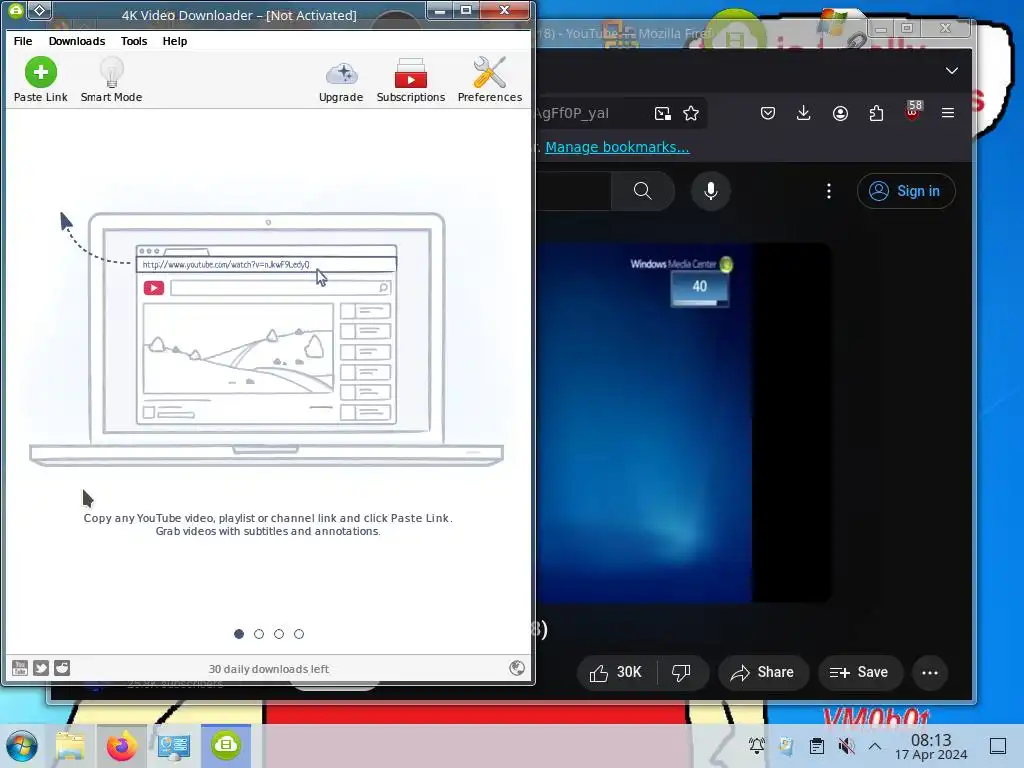Viewport: 1024px width, 768px height.
Task: Click the show desktop notification button
Action: point(998,746)
